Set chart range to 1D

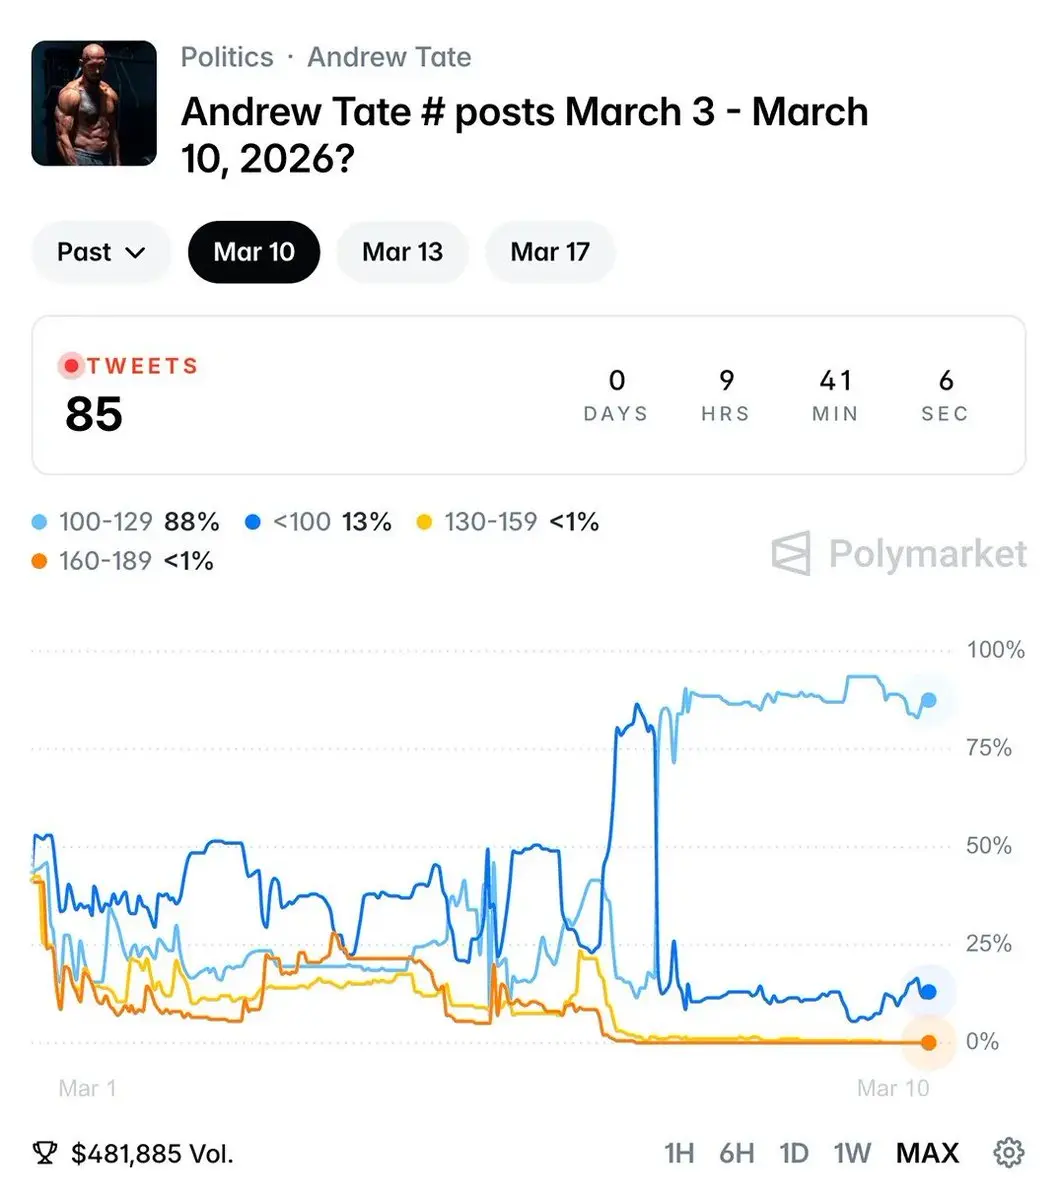794,1154
